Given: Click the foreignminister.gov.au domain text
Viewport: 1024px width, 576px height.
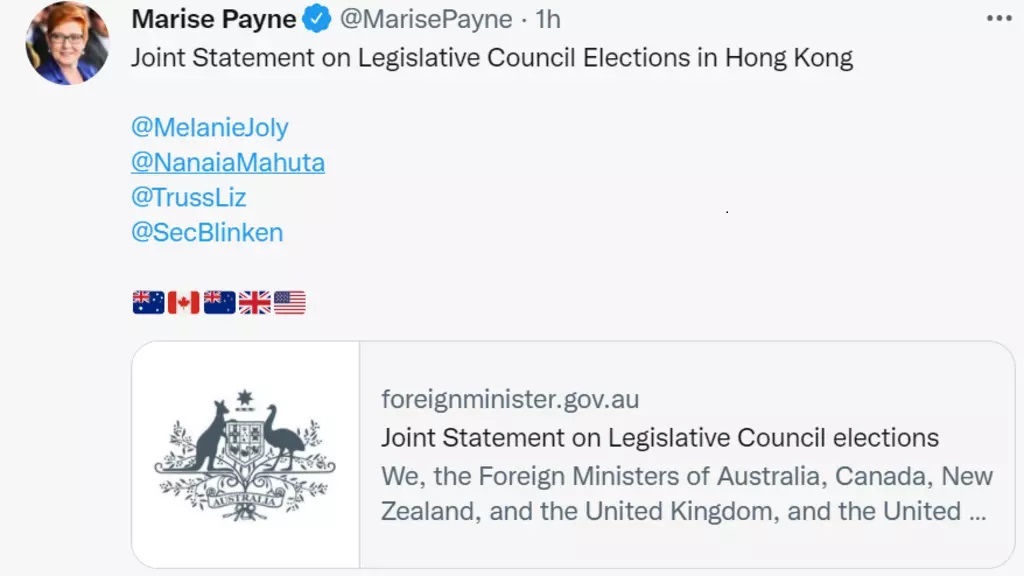Looking at the screenshot, I should (x=510, y=400).
